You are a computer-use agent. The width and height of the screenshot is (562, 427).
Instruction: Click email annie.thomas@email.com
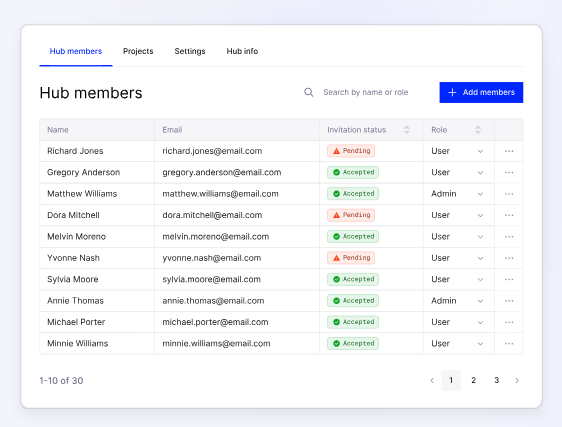(x=213, y=300)
